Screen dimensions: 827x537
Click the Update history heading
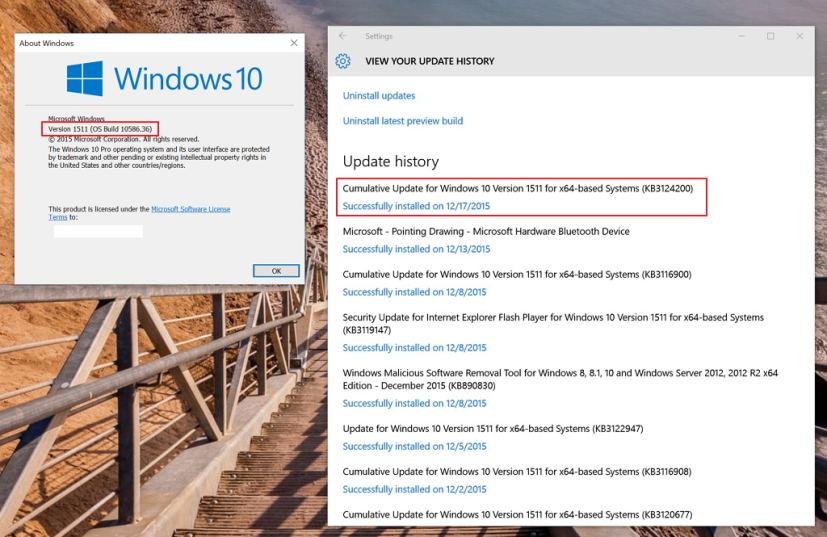coord(391,161)
